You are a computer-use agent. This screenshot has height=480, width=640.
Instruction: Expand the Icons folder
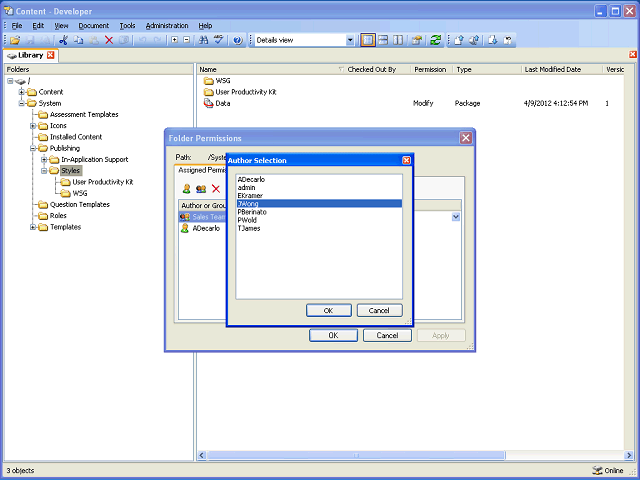33,126
